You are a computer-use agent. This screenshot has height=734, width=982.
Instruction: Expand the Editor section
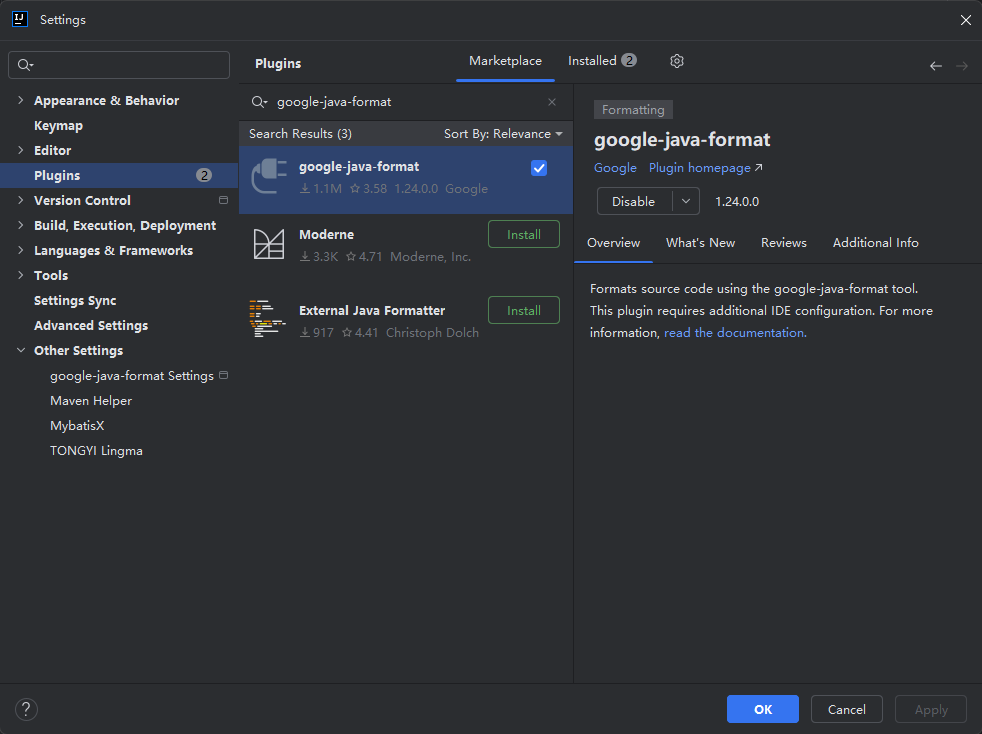tap(21, 150)
